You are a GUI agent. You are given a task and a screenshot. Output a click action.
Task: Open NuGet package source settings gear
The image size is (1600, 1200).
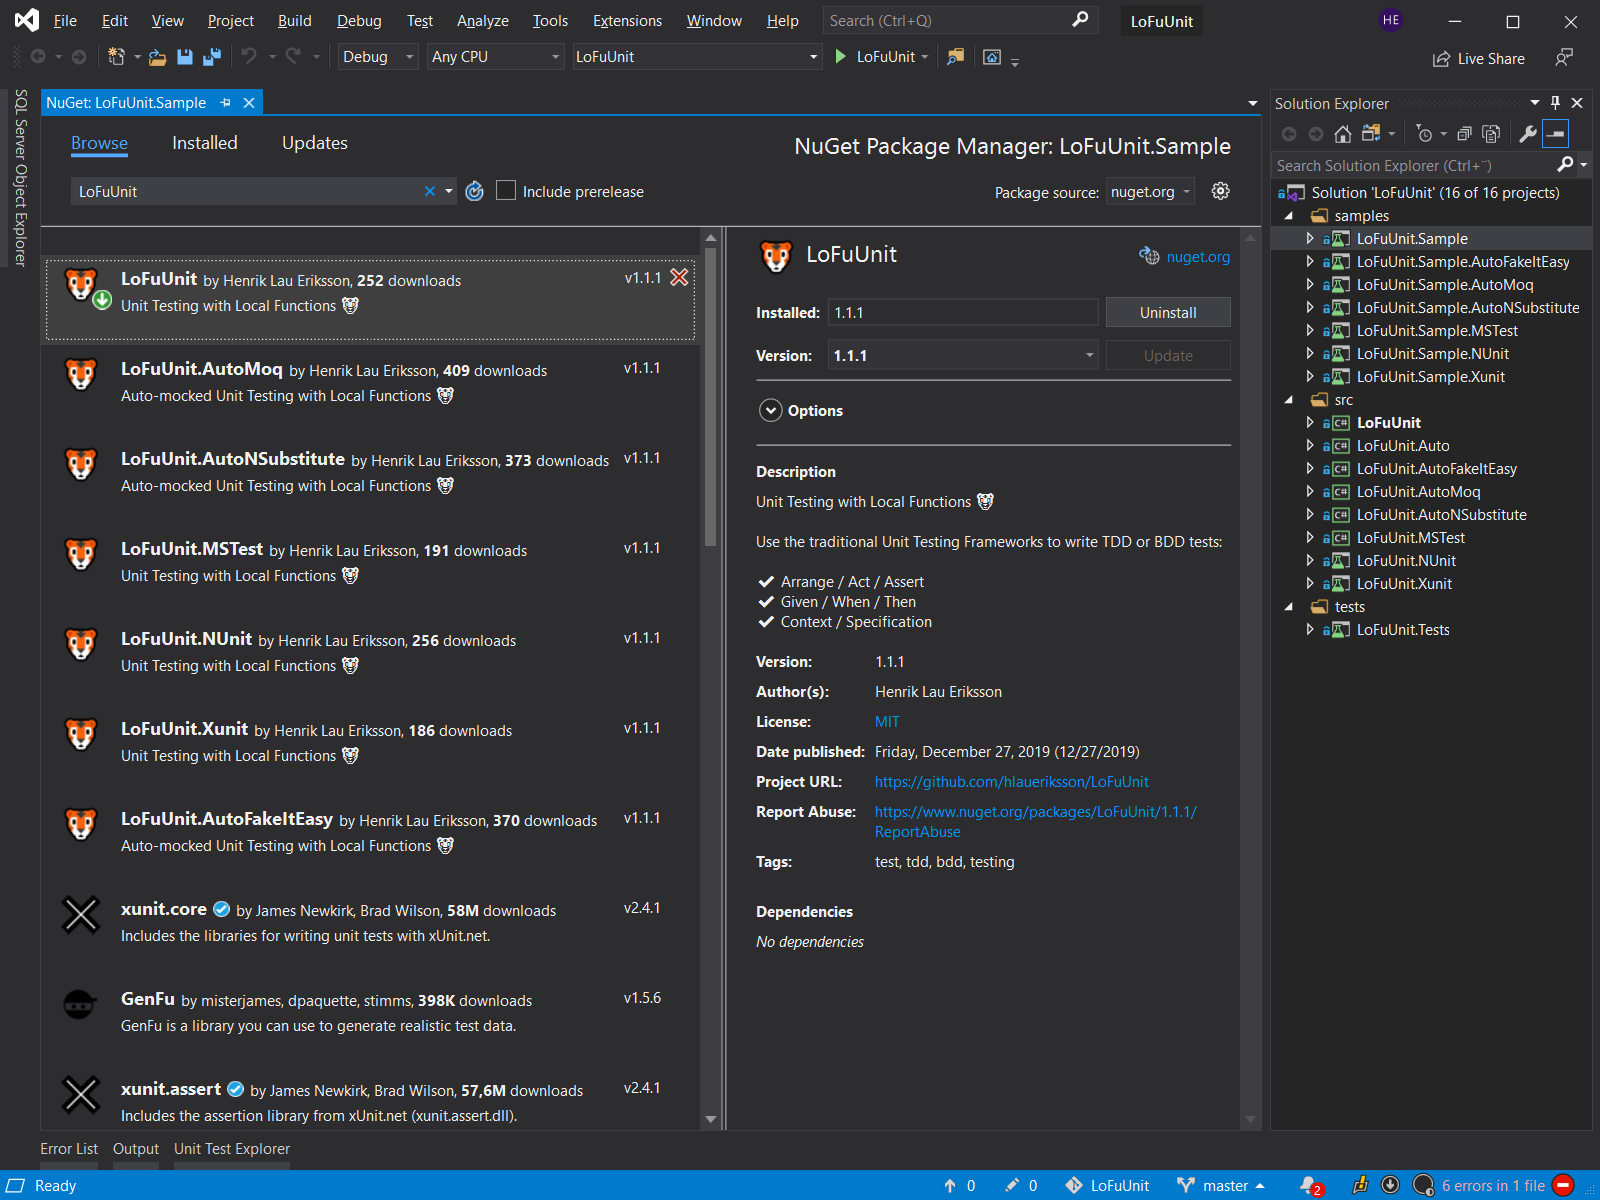[x=1220, y=191]
